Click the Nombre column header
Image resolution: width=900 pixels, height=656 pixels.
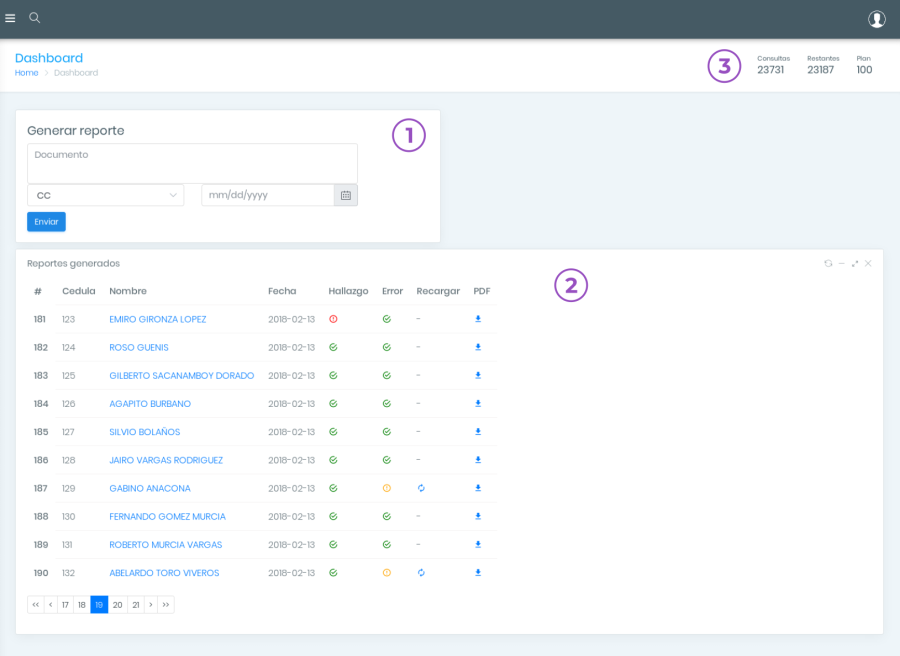(128, 291)
